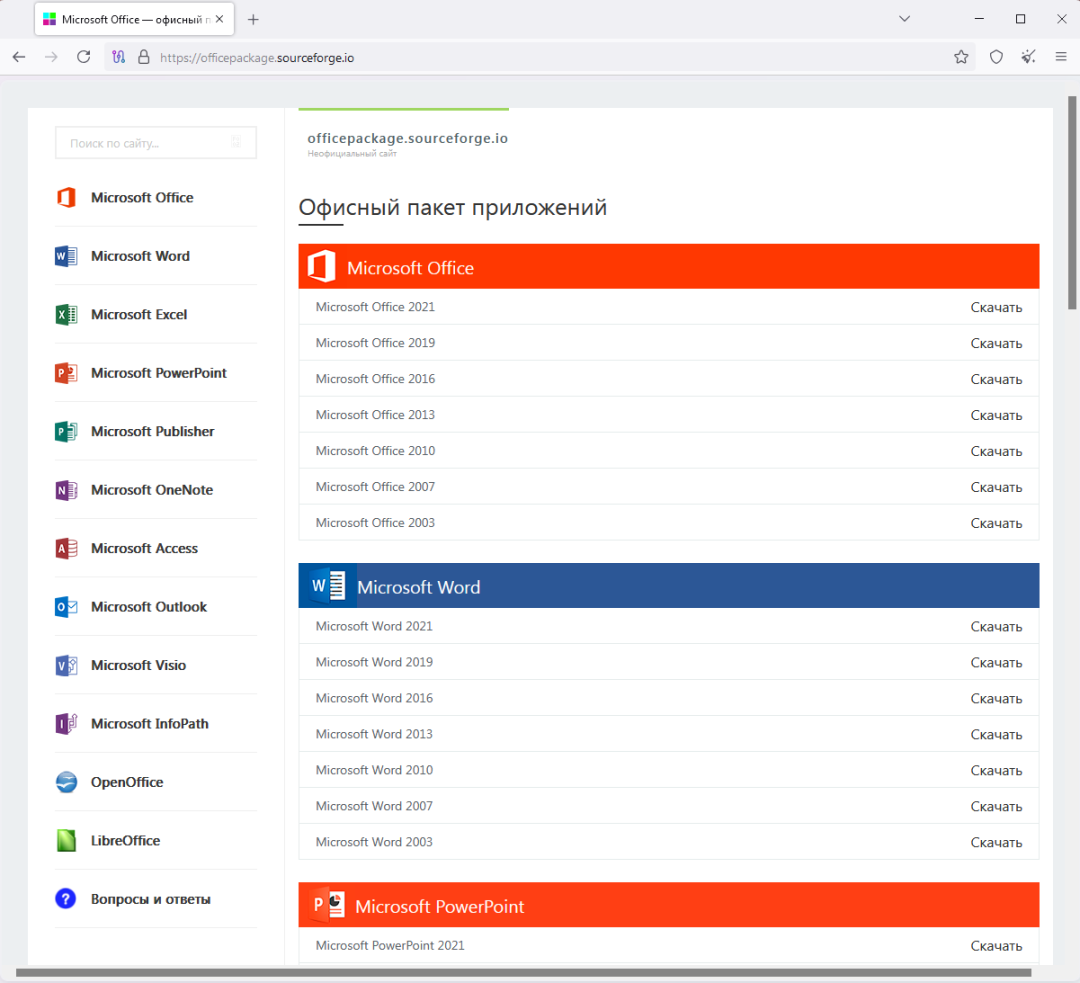The width and height of the screenshot is (1080, 983).
Task: Open Microsoft OneNote sidebar menu link
Action: click(x=152, y=490)
